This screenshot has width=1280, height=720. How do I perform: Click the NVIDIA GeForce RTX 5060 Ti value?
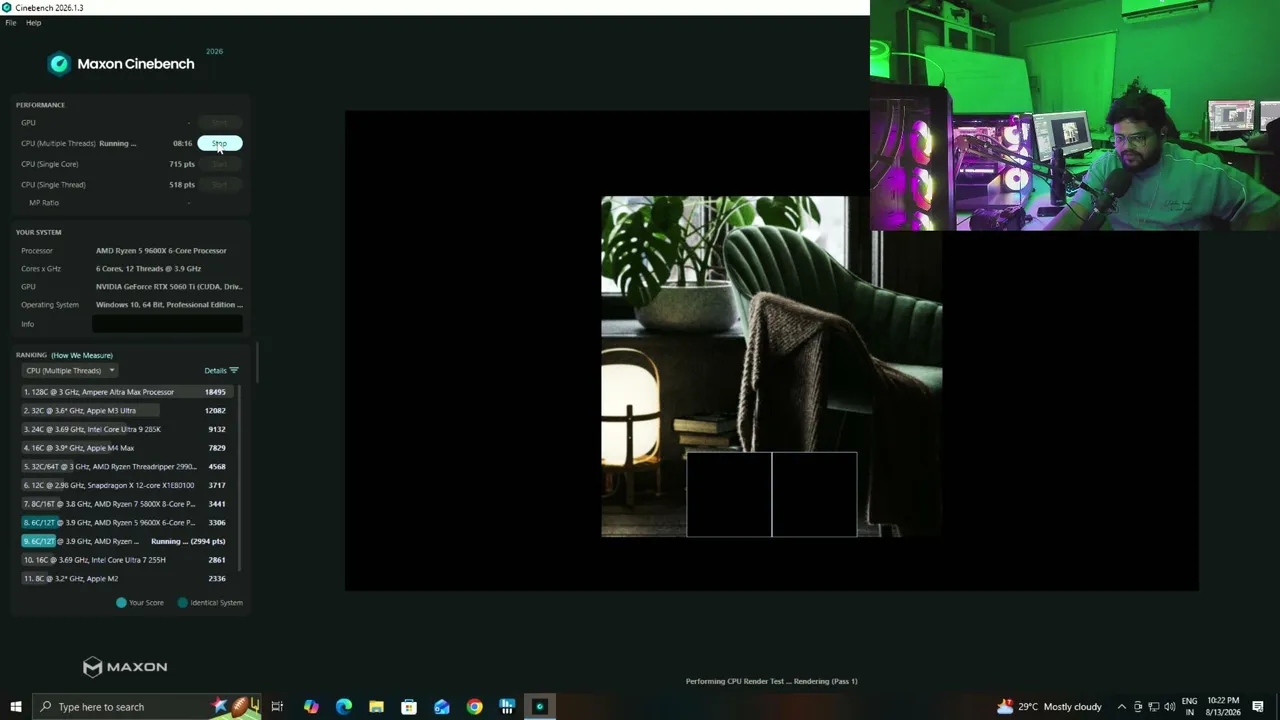169,287
